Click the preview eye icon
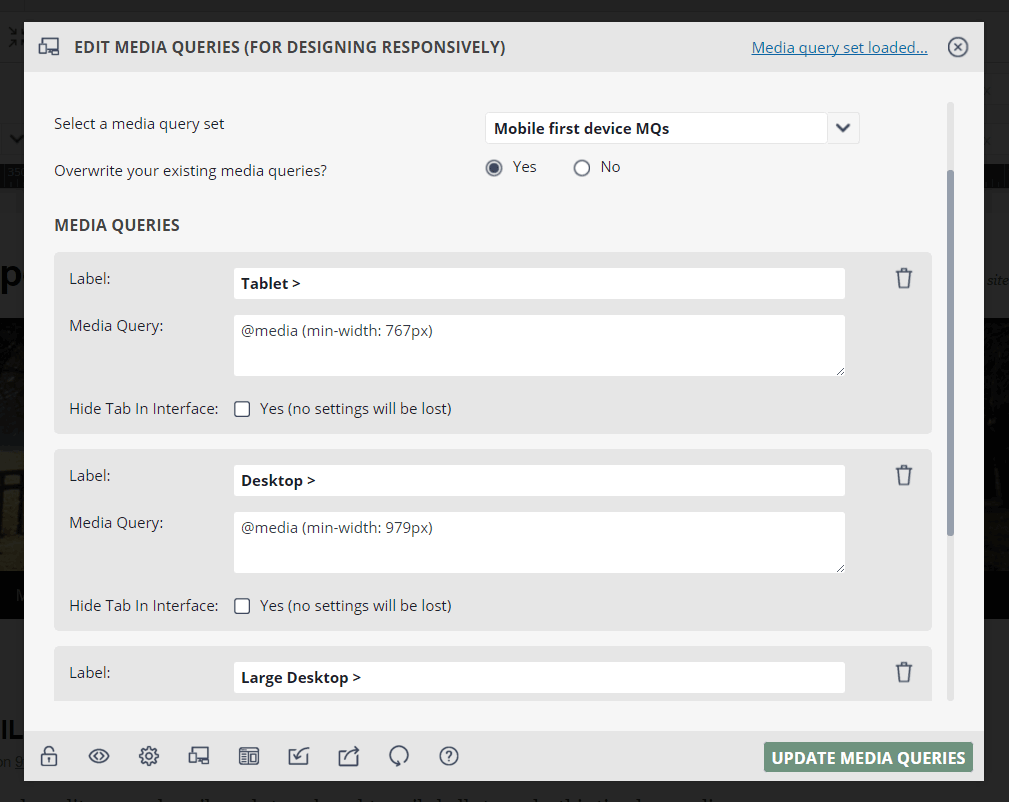 [99, 757]
